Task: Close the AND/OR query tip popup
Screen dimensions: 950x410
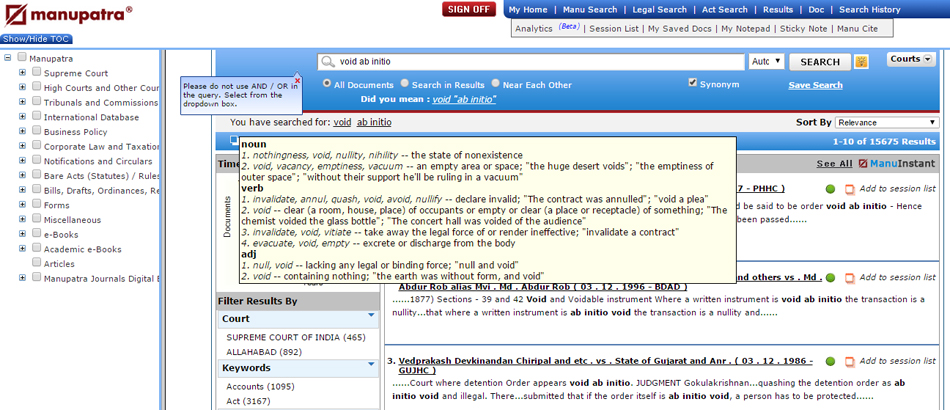Action: 297,81
